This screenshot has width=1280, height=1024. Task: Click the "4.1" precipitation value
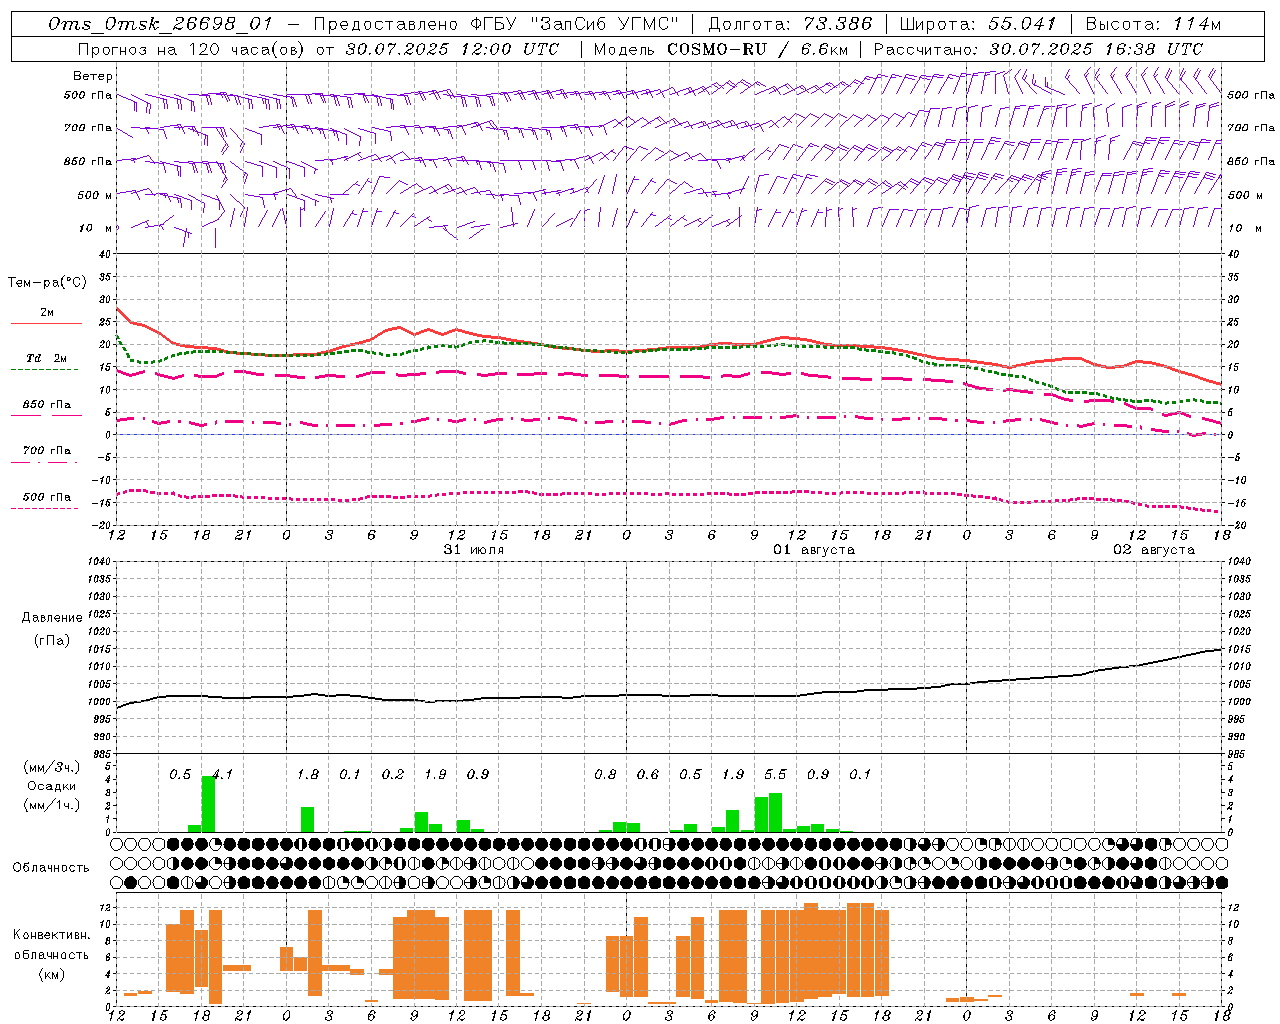point(222,774)
